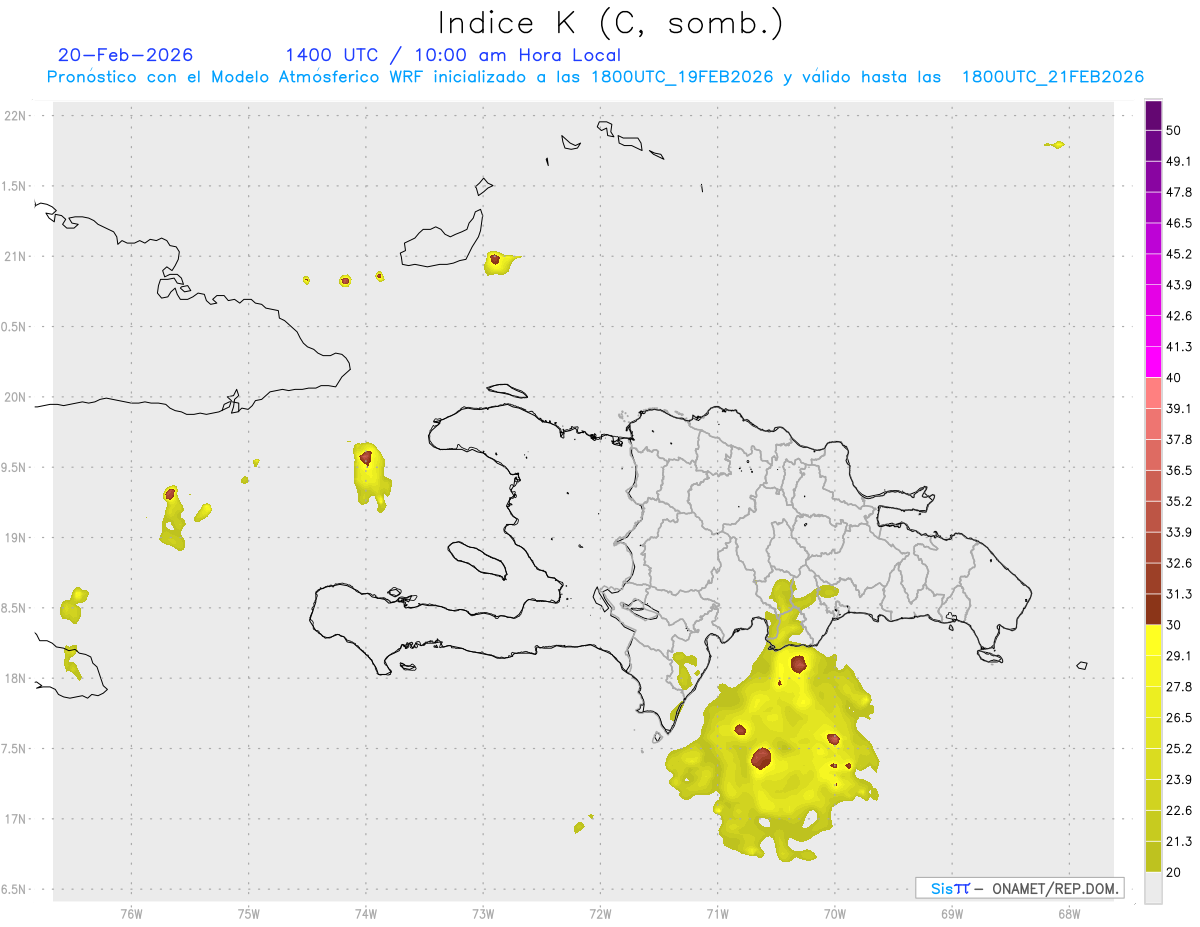Click the colorbar value "50"
Image resolution: width=1200 pixels, height=927 pixels.
(x=1174, y=130)
